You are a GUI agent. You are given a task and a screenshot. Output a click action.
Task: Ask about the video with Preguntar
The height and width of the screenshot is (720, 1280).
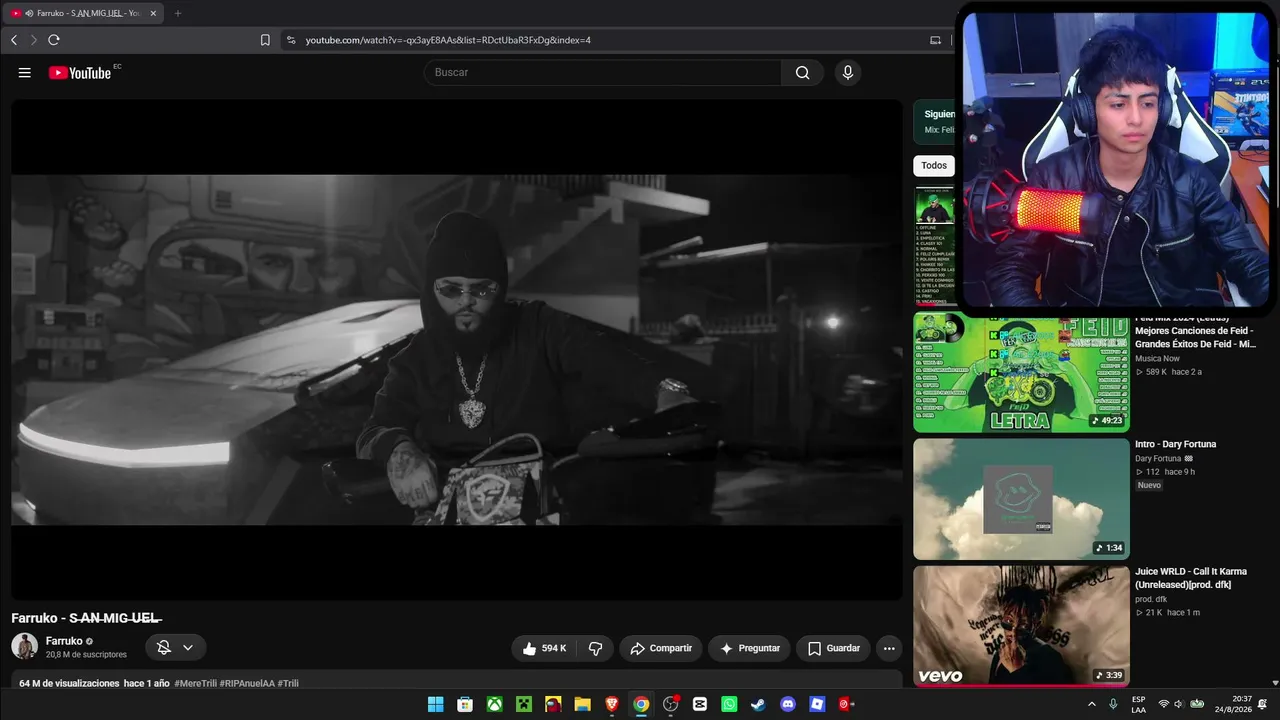click(749, 648)
